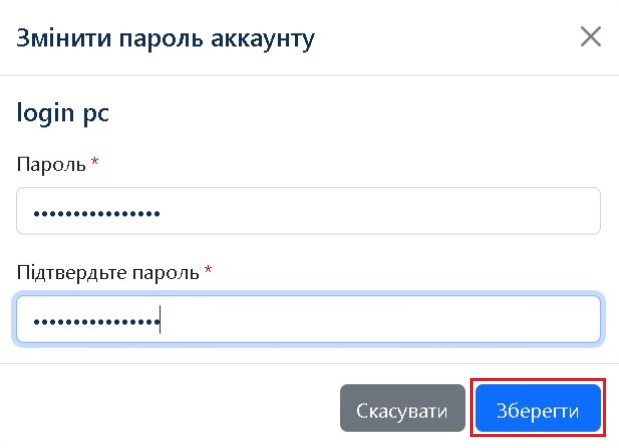Focus the Підтвердьте пароль input field
This screenshot has height=448, width=619.
click(x=308, y=320)
